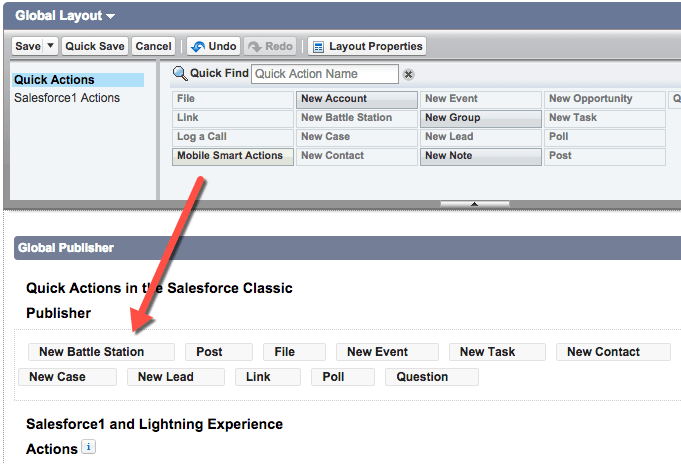Click the Cancel button

pyautogui.click(x=153, y=46)
